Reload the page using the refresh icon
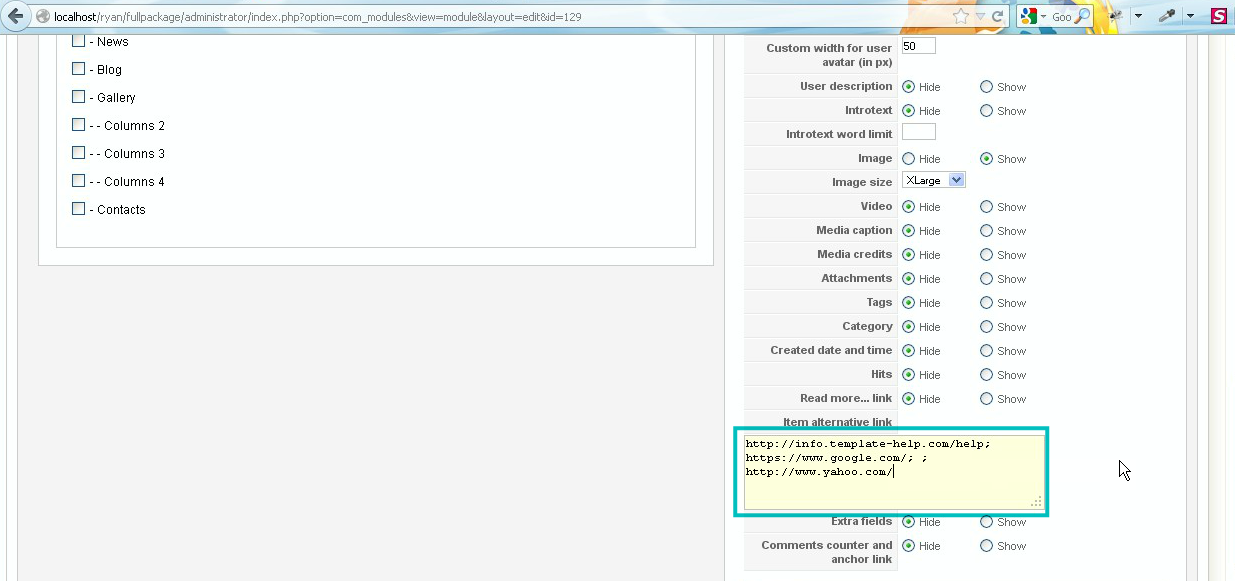The image size is (1235, 581). pyautogui.click(x=998, y=16)
